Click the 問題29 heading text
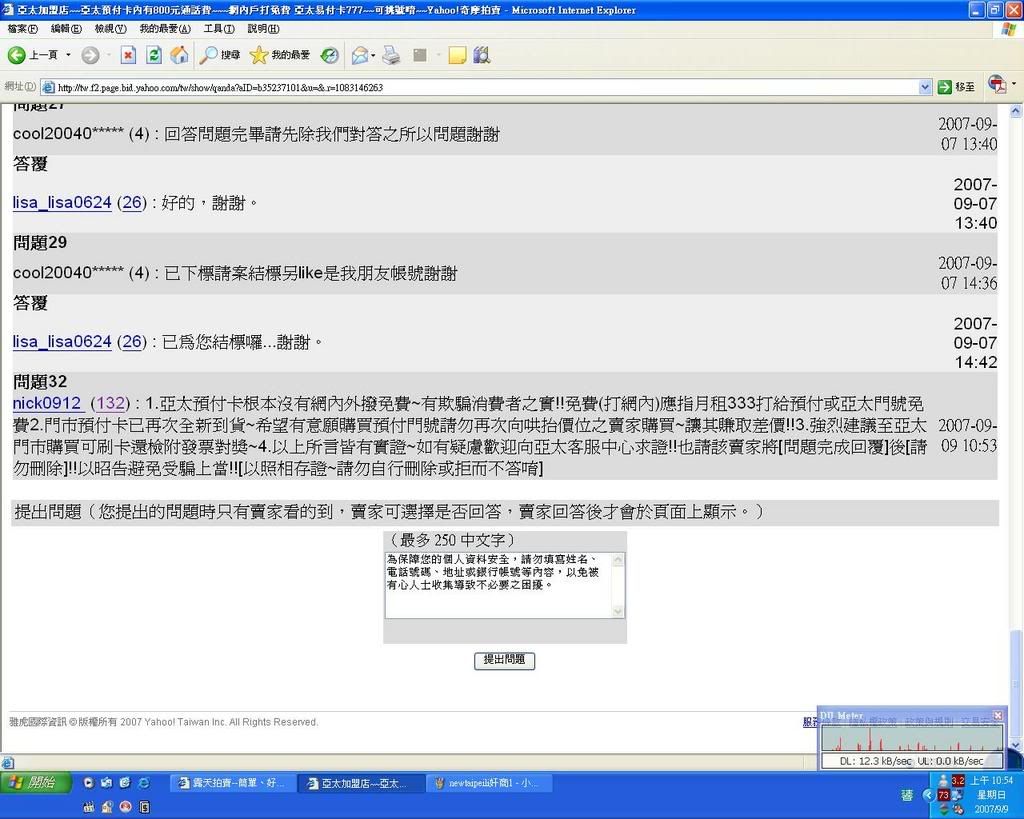Viewport: 1024px width, 819px height. coord(40,243)
